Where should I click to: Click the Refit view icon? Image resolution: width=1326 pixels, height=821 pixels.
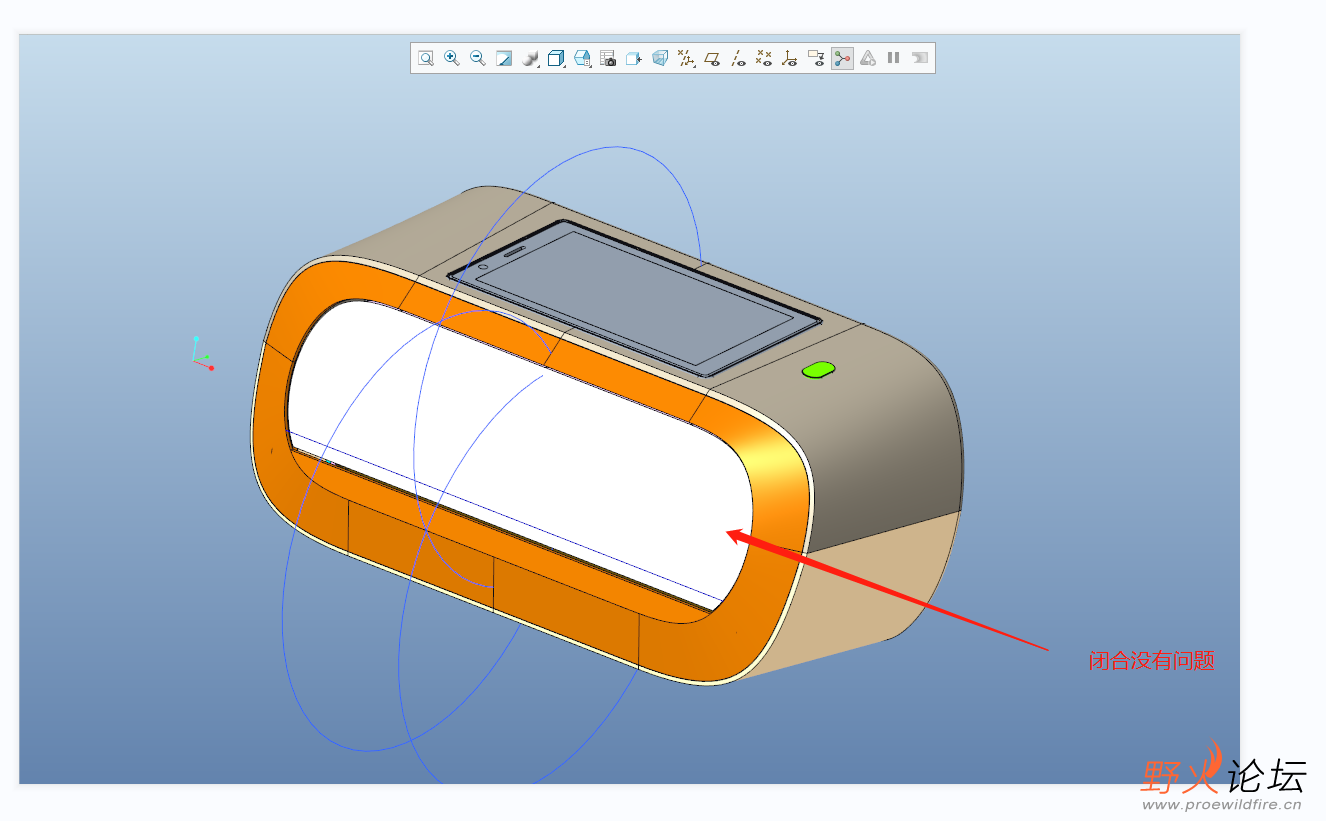point(426,58)
